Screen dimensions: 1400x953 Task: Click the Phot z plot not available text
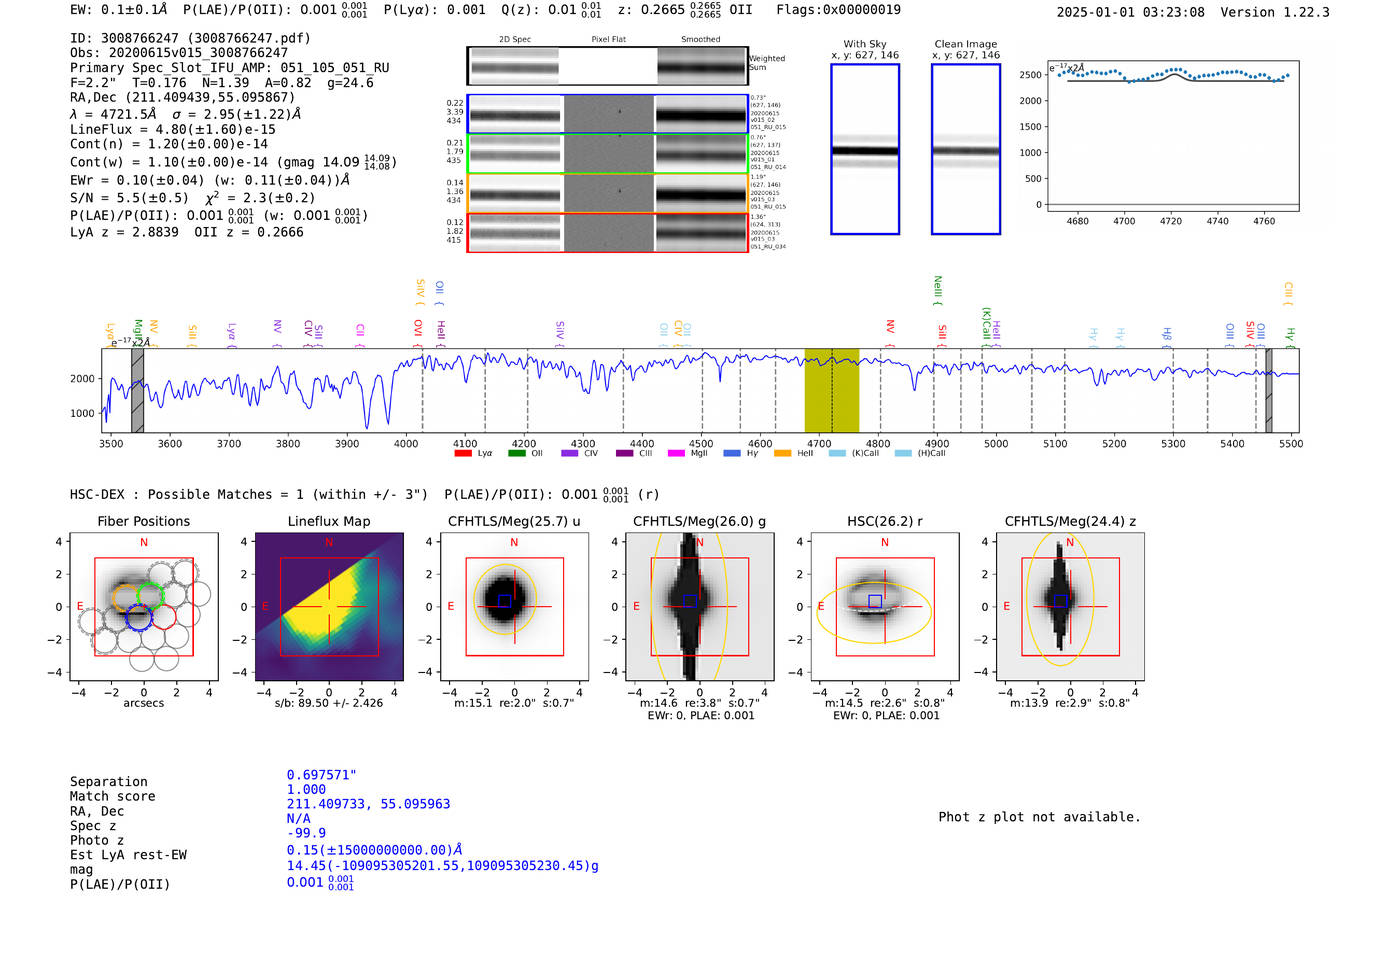pyautogui.click(x=1039, y=817)
